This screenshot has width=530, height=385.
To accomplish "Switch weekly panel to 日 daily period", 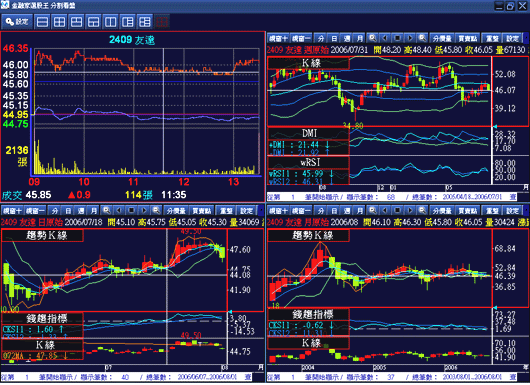I will (334, 38).
